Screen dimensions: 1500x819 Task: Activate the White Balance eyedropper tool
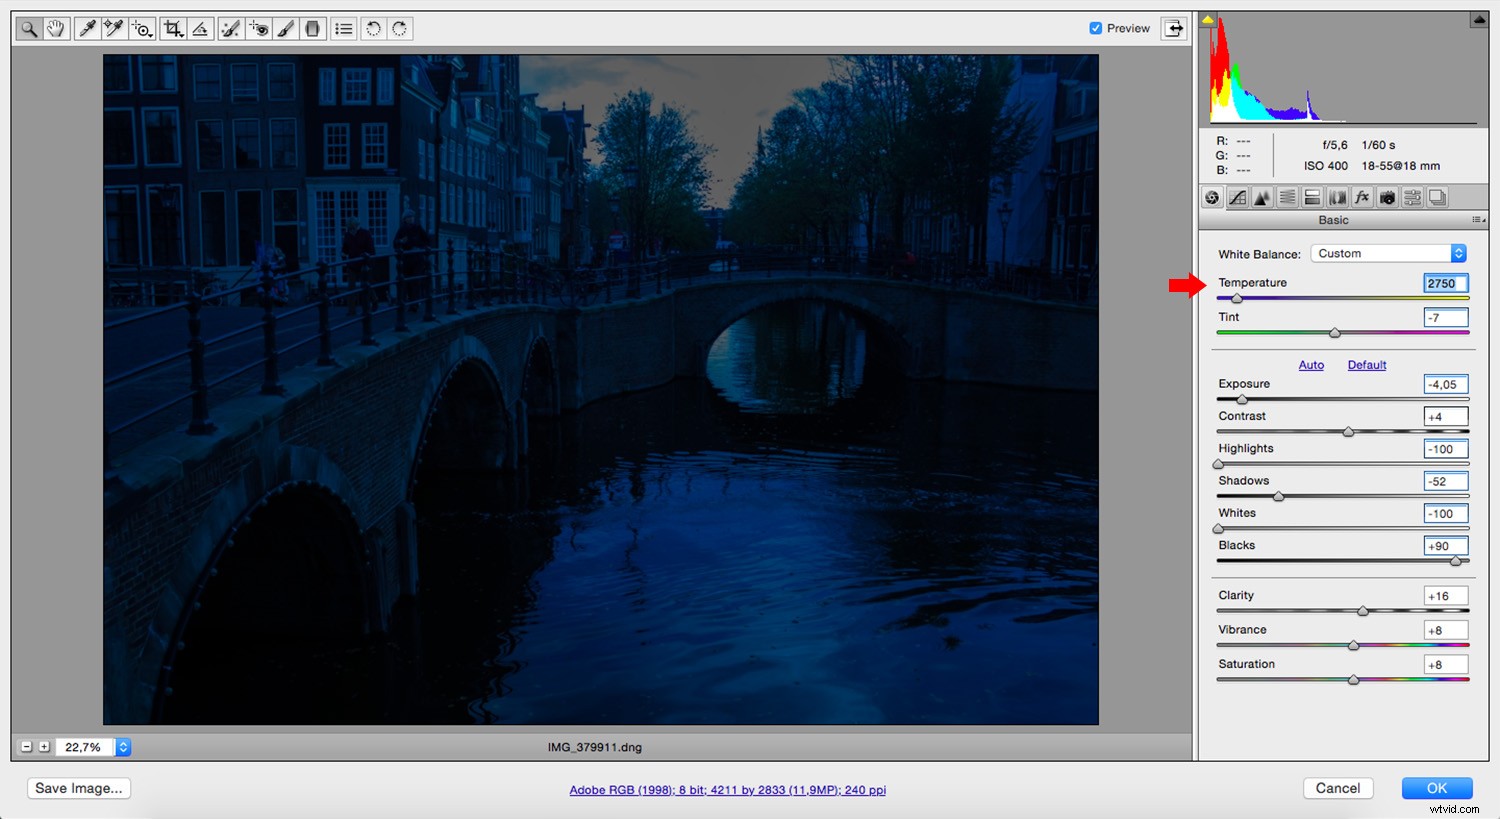[x=86, y=28]
